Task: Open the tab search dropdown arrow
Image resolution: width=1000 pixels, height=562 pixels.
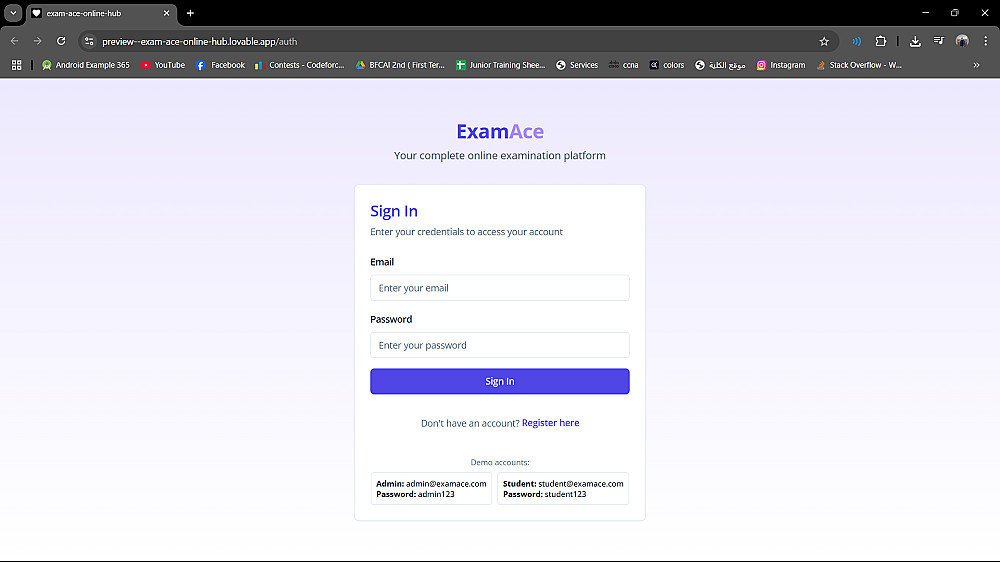Action: [x=13, y=13]
